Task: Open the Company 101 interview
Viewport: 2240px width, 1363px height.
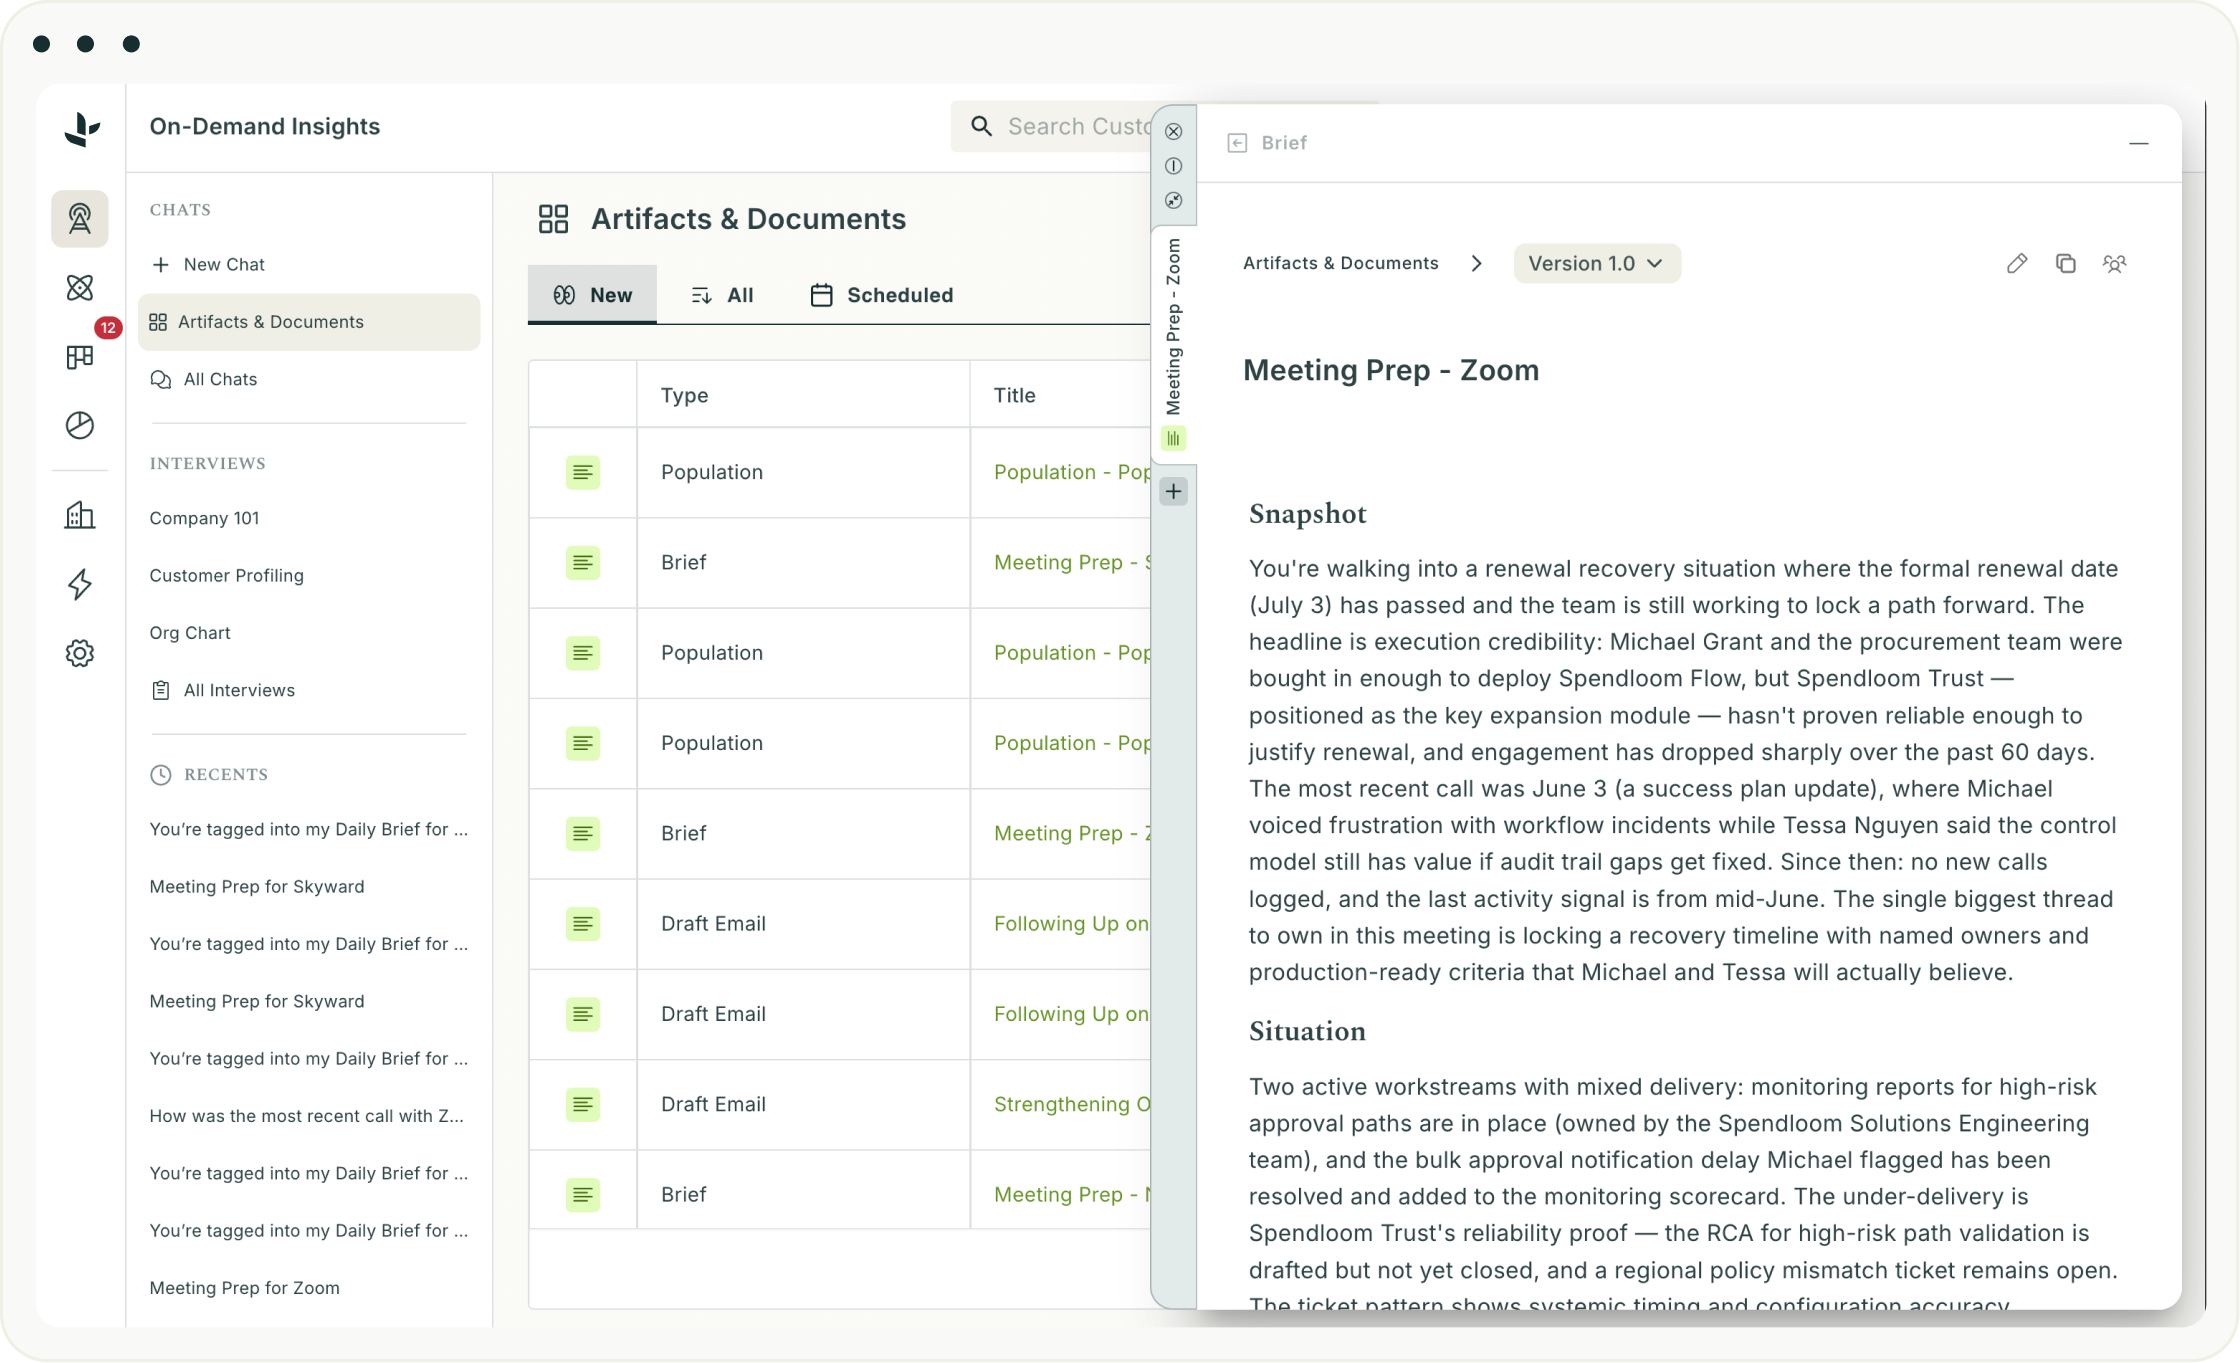Action: point(204,518)
